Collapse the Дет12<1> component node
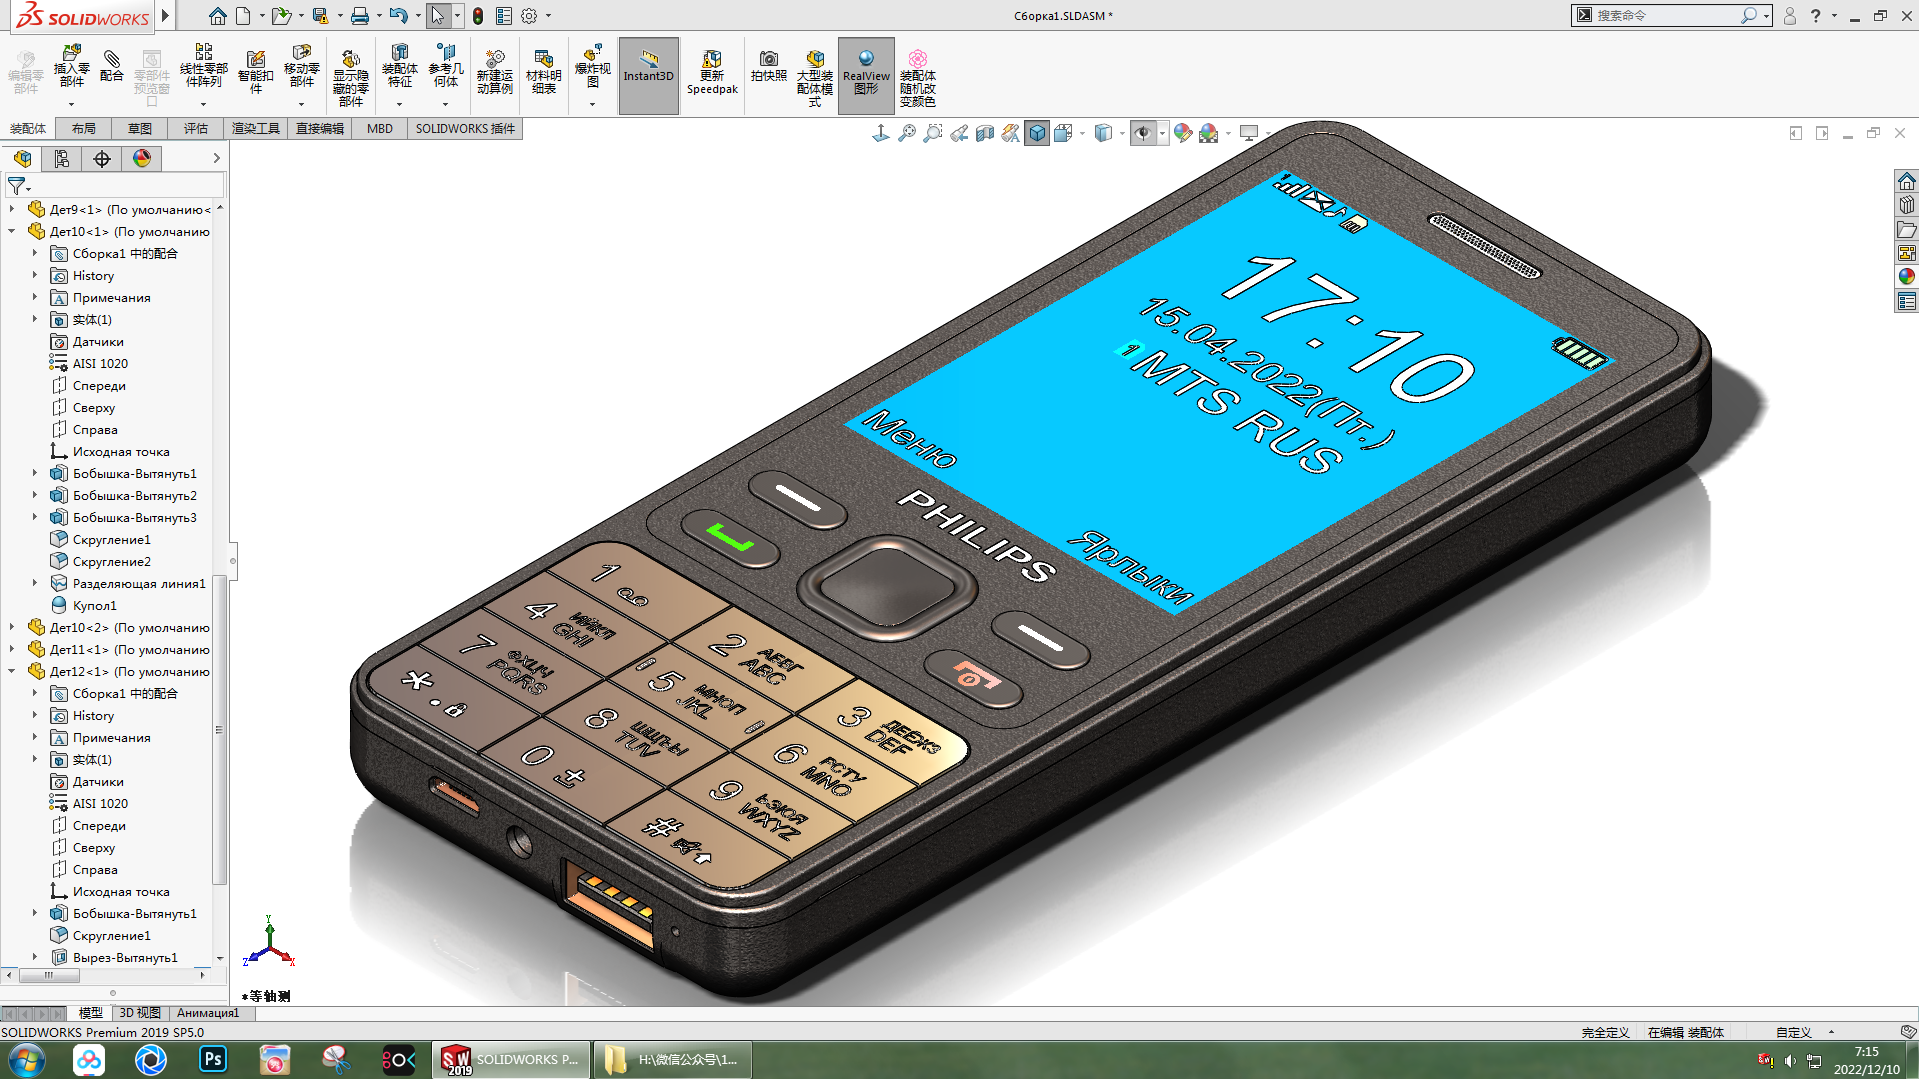 (11, 671)
